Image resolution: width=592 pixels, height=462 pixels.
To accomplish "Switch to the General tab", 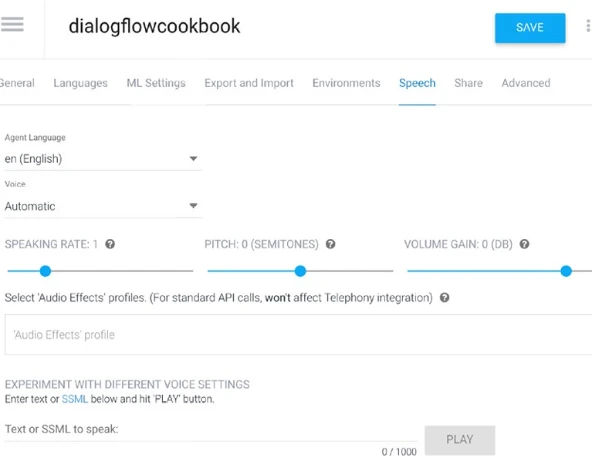I will 17,83.
